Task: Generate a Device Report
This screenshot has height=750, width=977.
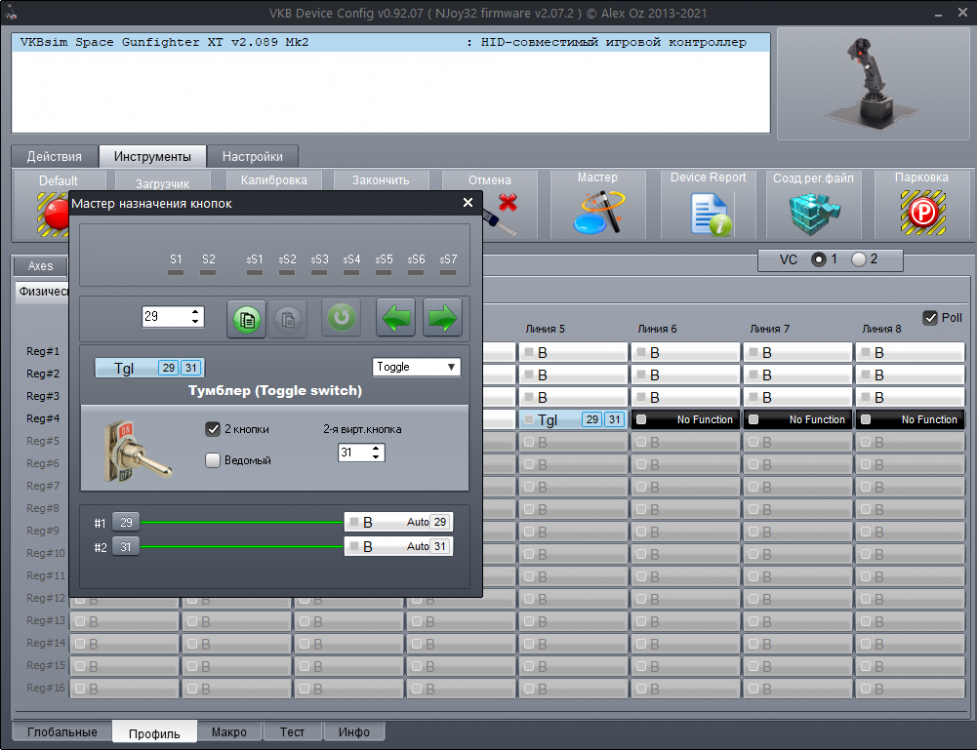Action: (708, 210)
